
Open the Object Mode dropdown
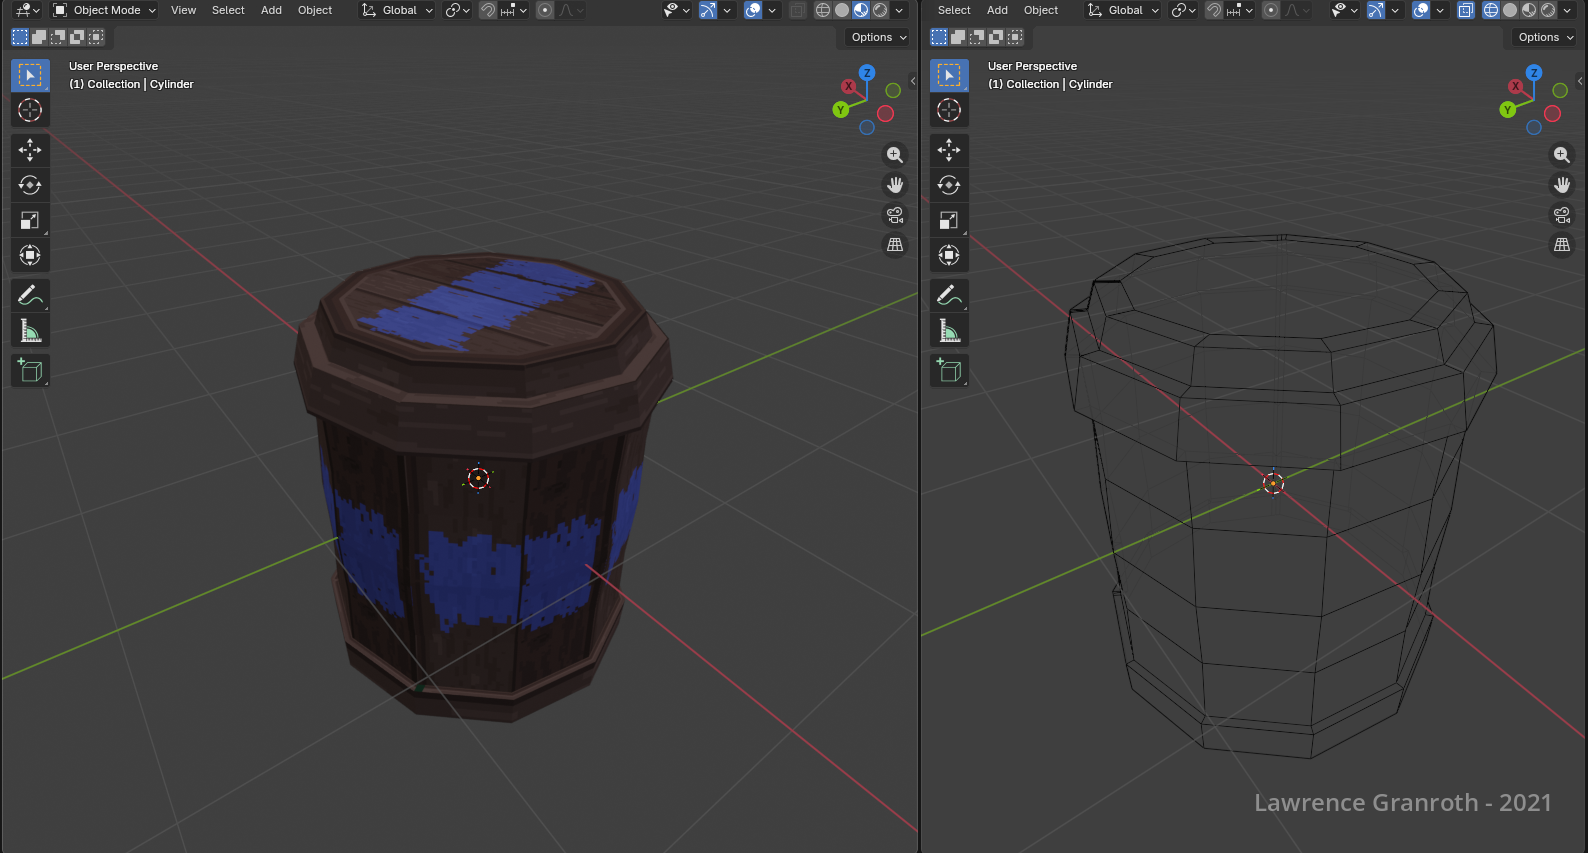coord(105,10)
